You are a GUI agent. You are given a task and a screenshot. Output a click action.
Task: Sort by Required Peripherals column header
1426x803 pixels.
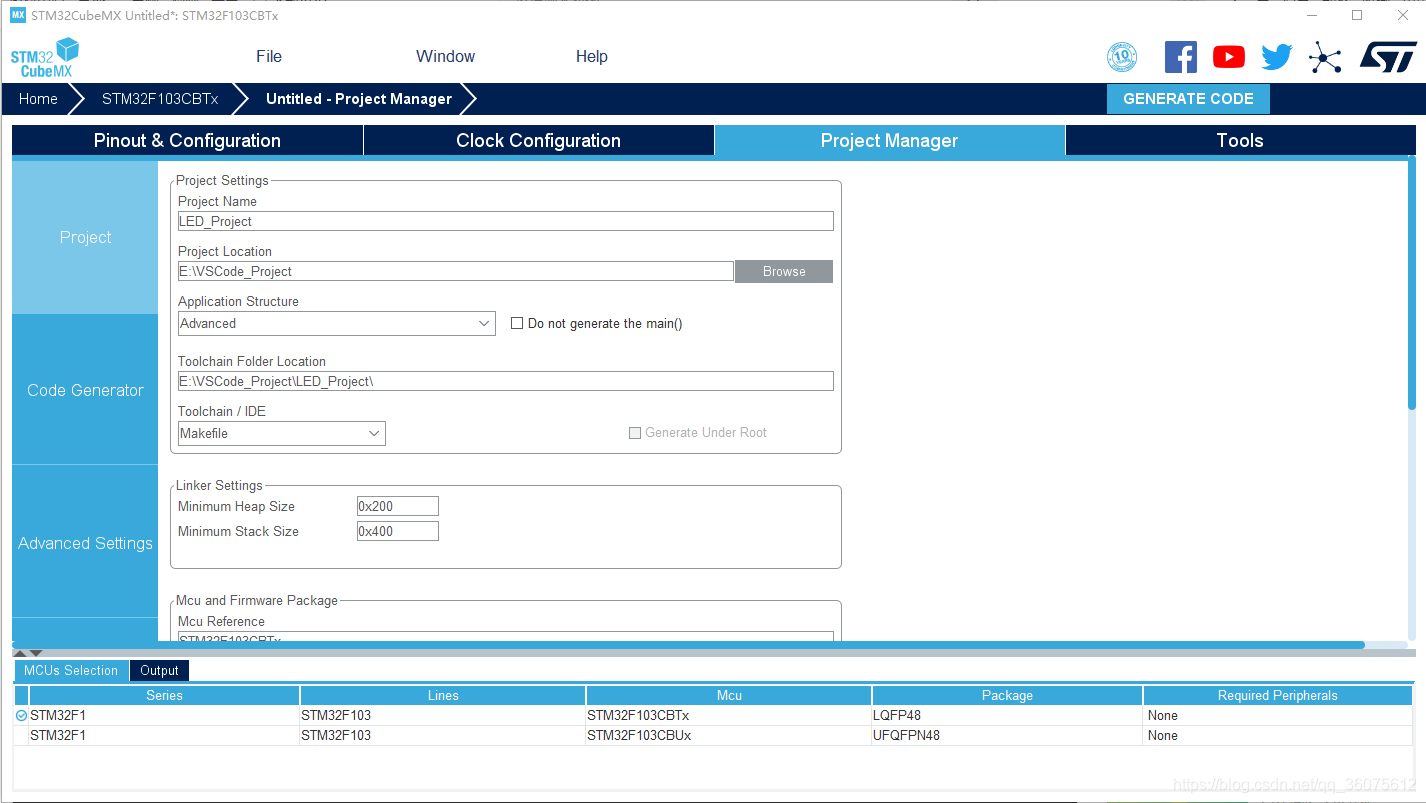tap(1277, 695)
